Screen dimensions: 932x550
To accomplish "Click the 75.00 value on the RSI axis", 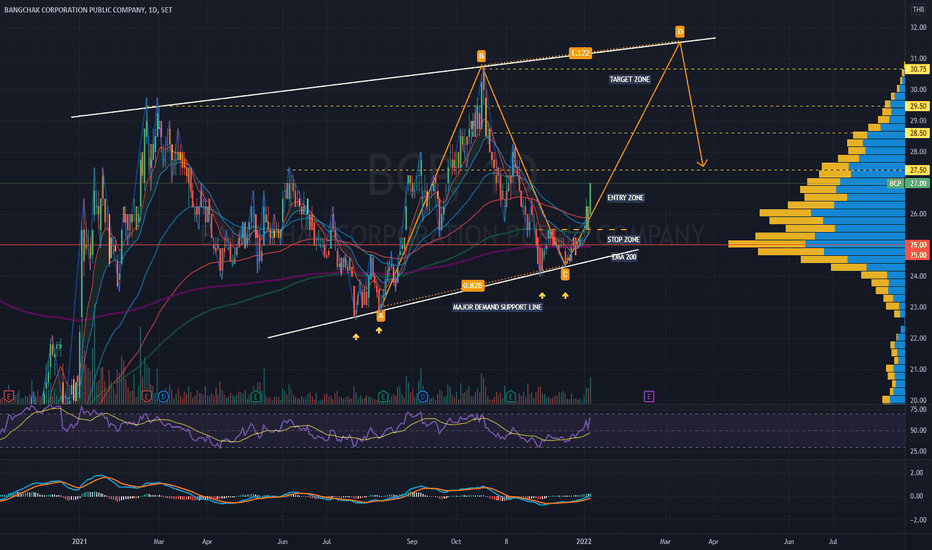I will 918,410.
